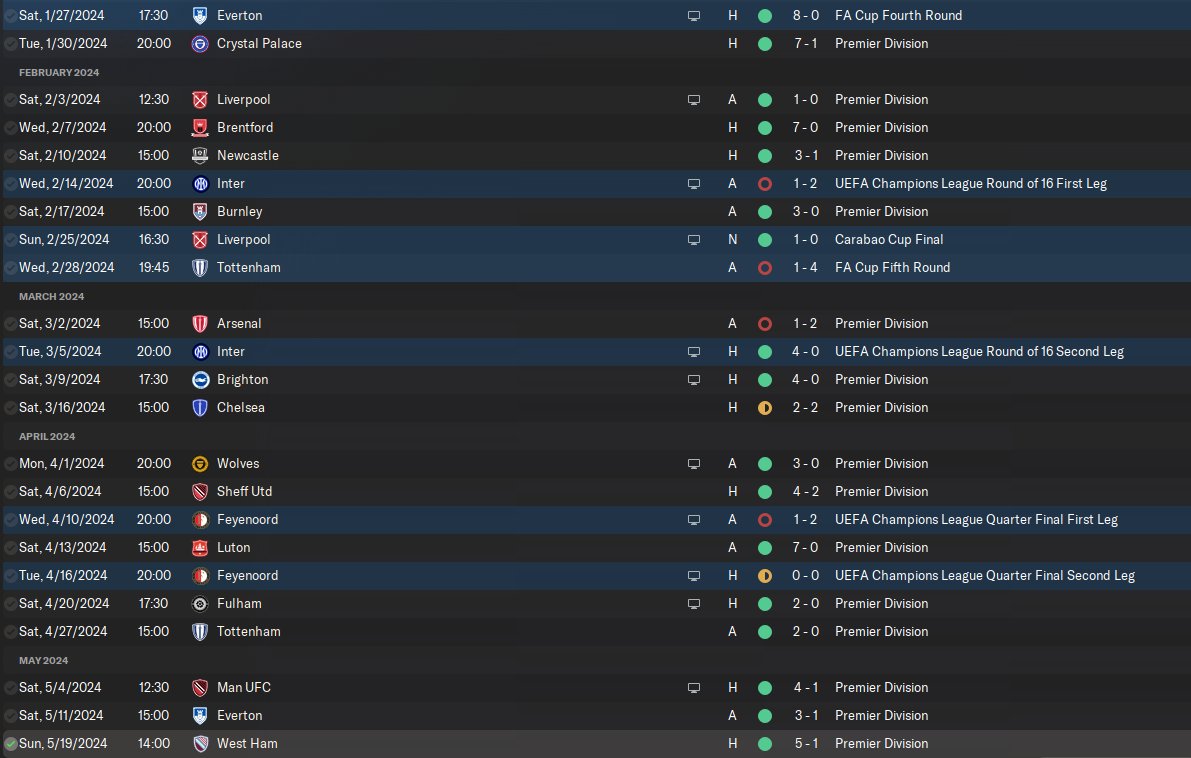This screenshot has height=758, width=1191.
Task: Click the checkmark beside Sat 3/16/2024 date
Action: tap(10, 408)
